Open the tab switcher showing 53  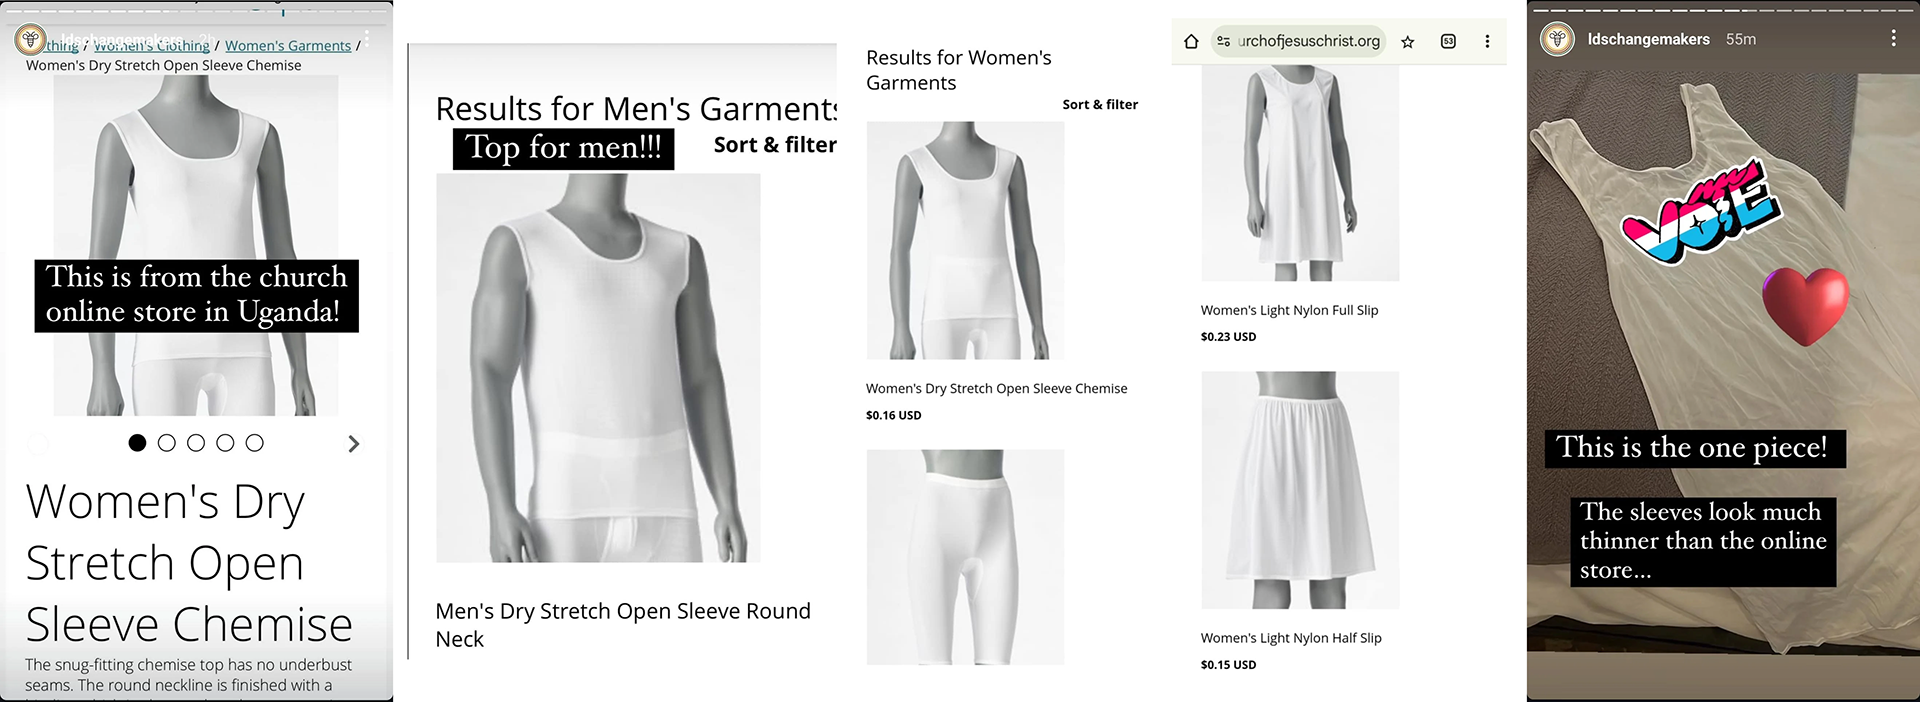click(x=1448, y=41)
